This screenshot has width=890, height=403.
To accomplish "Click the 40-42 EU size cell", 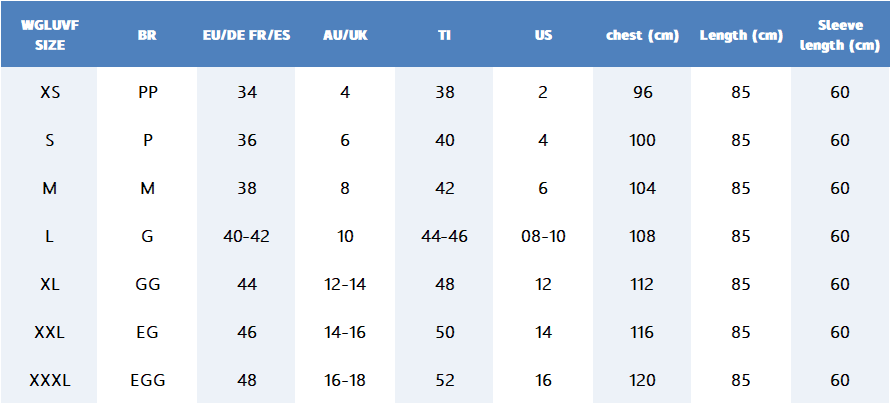I will point(246,237).
